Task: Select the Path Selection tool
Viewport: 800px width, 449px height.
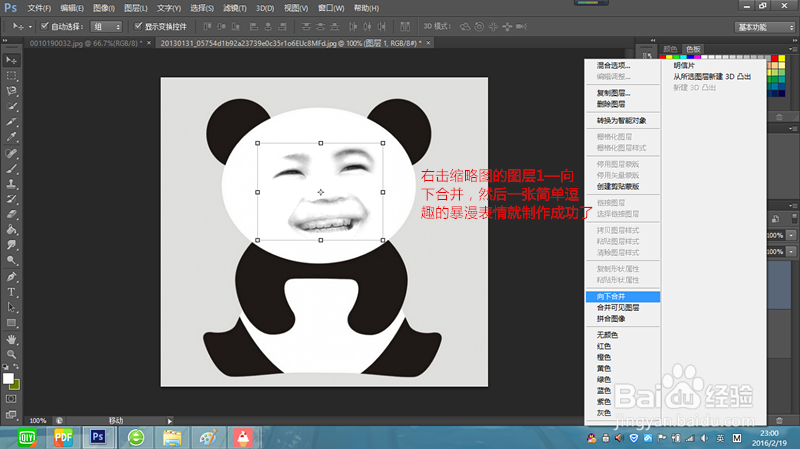Action: pyautogui.click(x=11, y=307)
